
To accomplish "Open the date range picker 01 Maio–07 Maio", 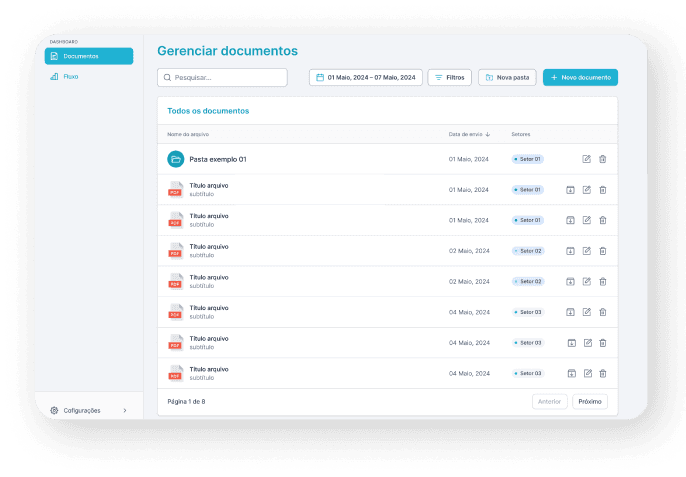I will tap(365, 77).
